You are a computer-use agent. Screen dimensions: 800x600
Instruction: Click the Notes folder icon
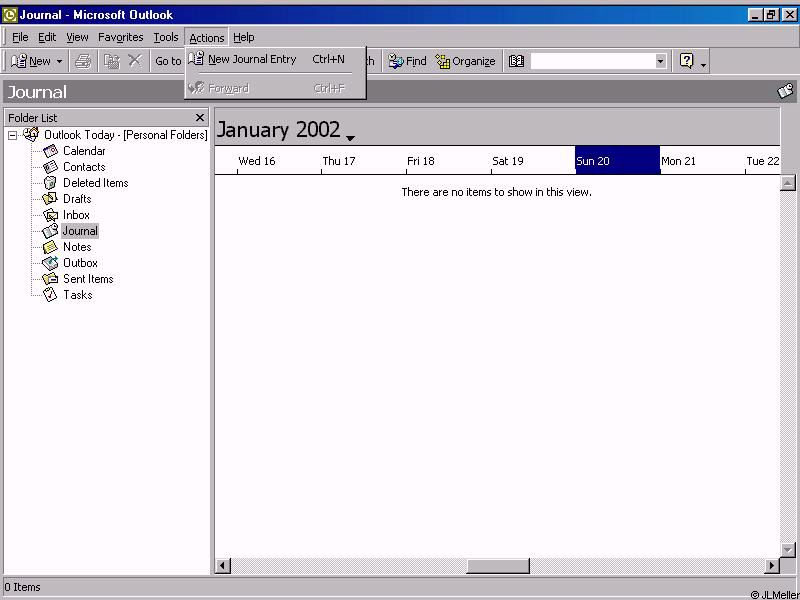(x=50, y=247)
